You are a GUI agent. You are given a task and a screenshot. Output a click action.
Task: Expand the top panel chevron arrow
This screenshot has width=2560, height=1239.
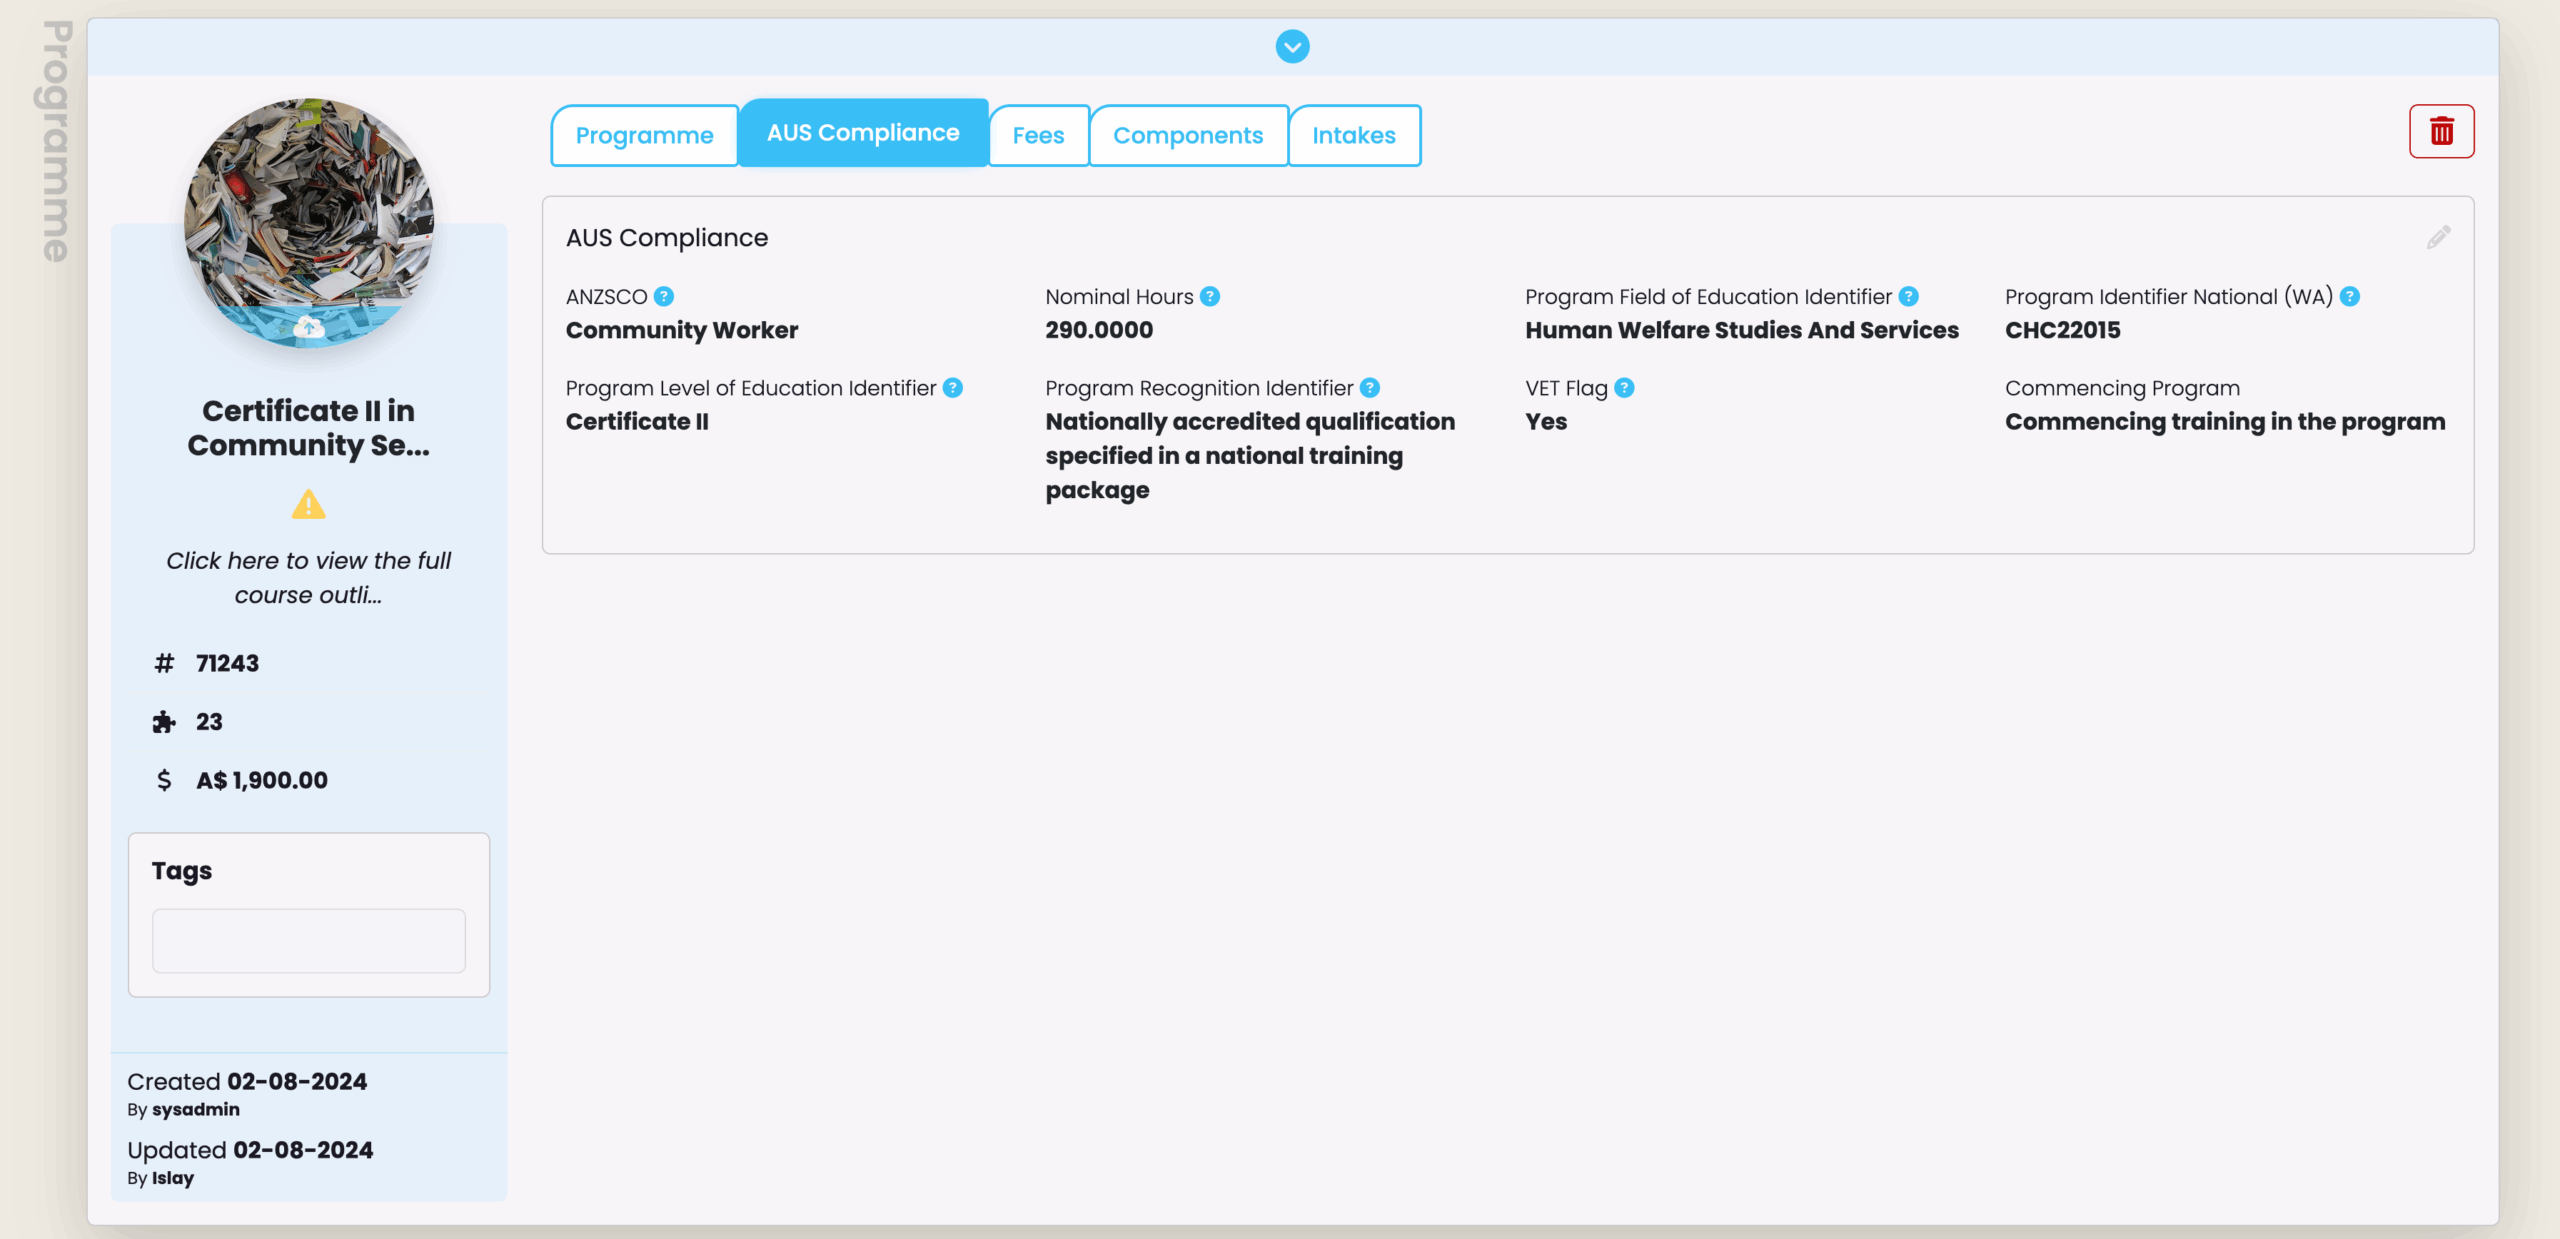[1292, 46]
